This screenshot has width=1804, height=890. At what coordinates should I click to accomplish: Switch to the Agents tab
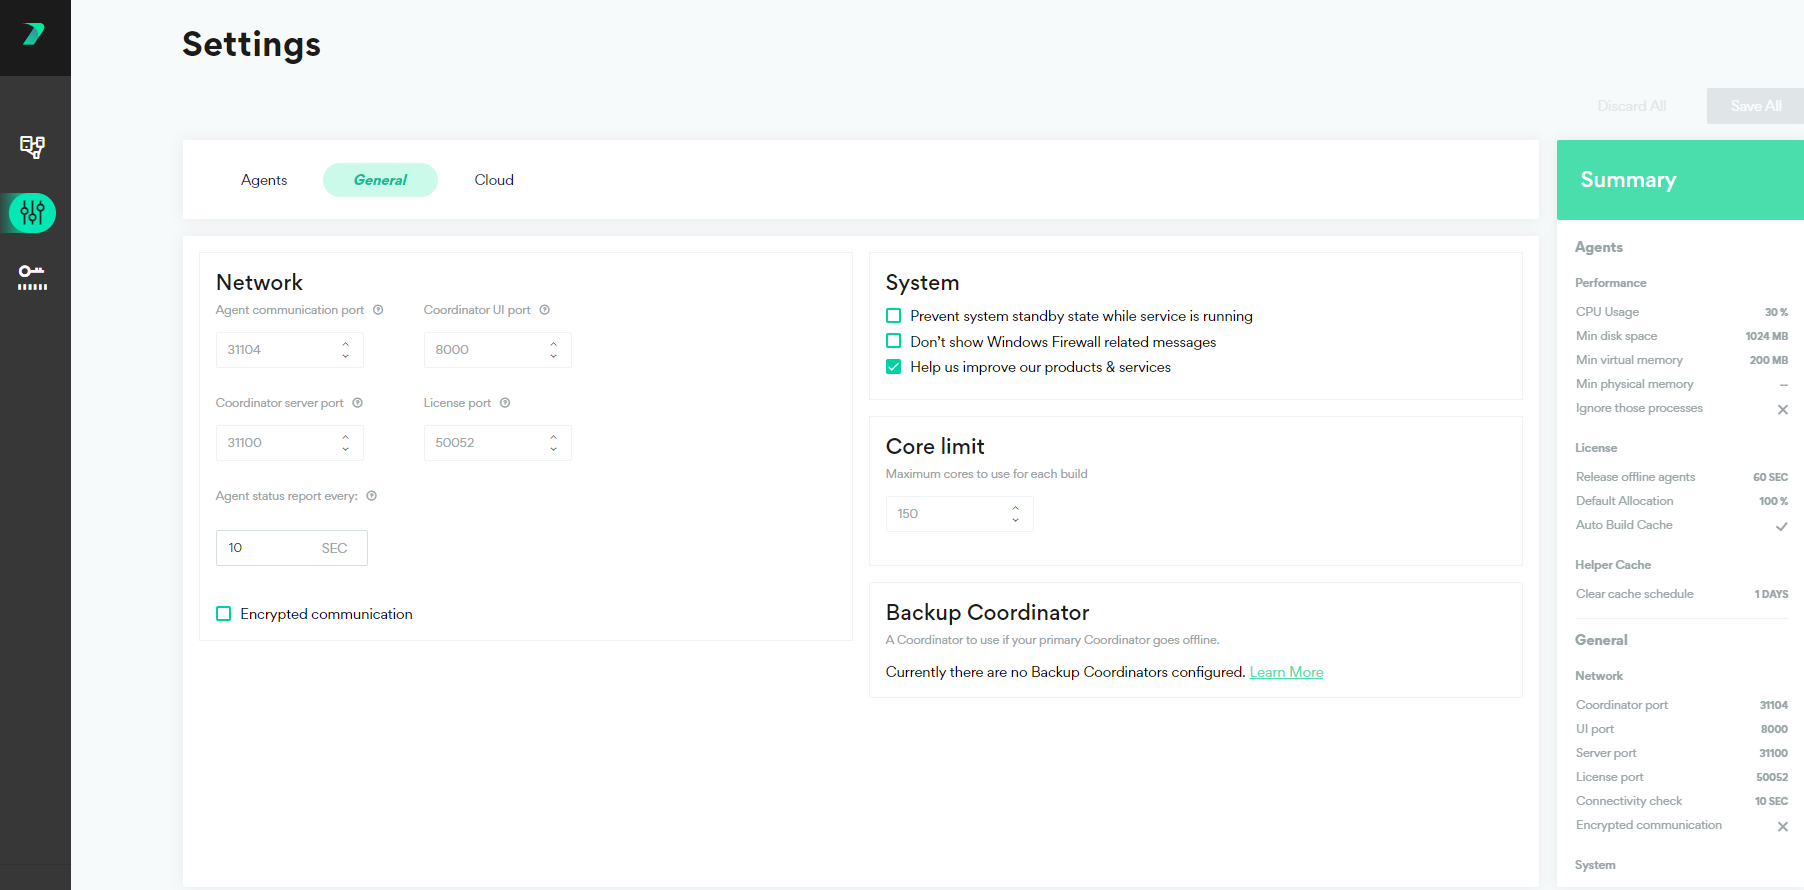[x=264, y=180]
